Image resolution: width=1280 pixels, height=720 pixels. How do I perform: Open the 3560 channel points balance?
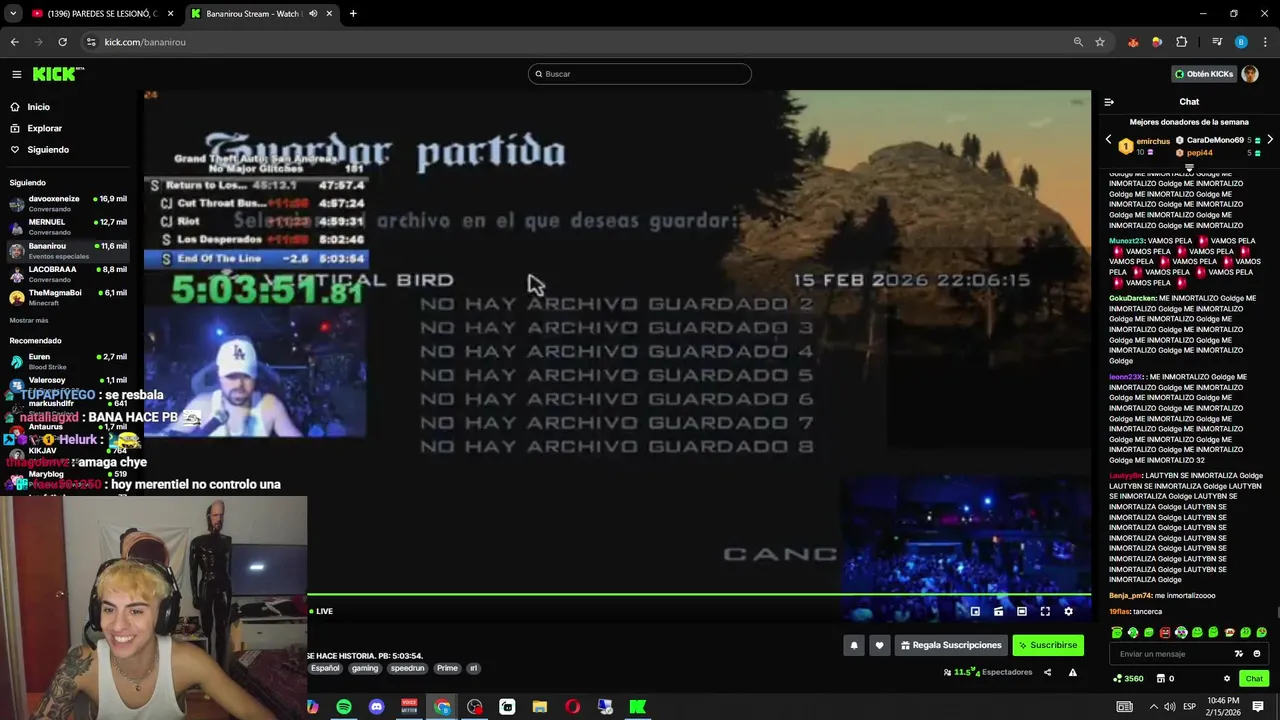point(1128,678)
